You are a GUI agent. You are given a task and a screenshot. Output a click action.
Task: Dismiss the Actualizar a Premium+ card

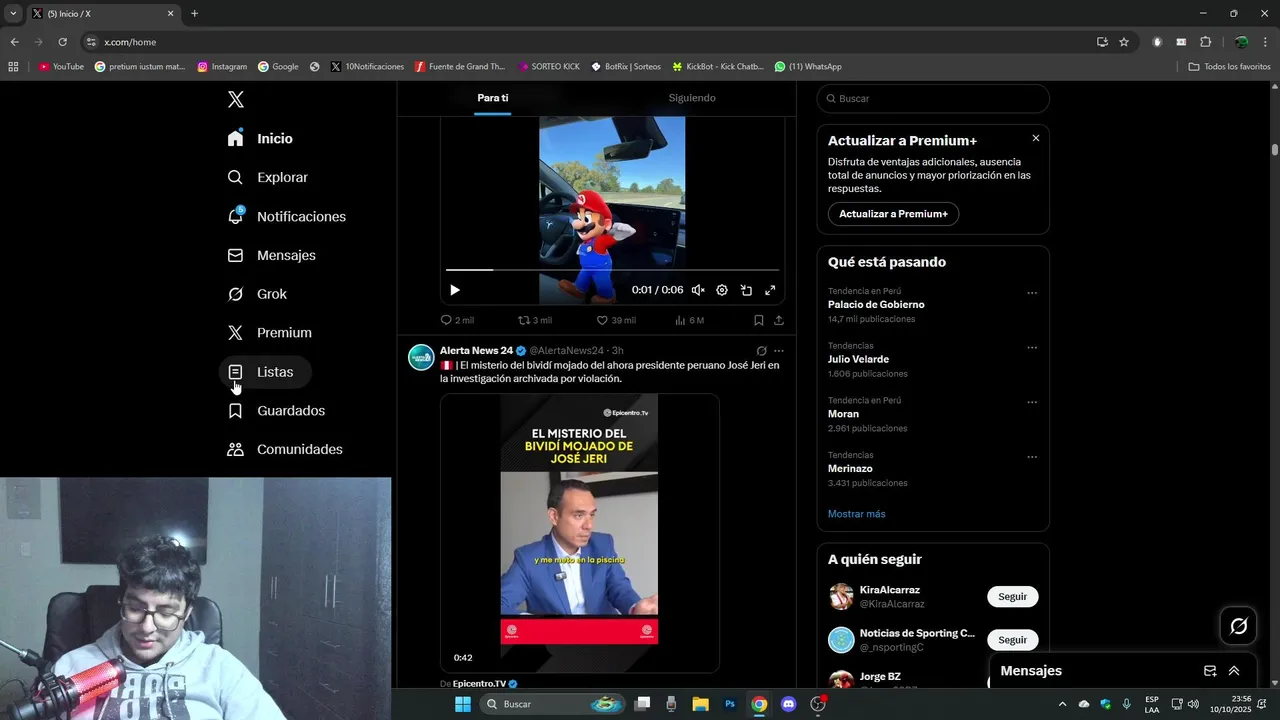click(x=1036, y=138)
